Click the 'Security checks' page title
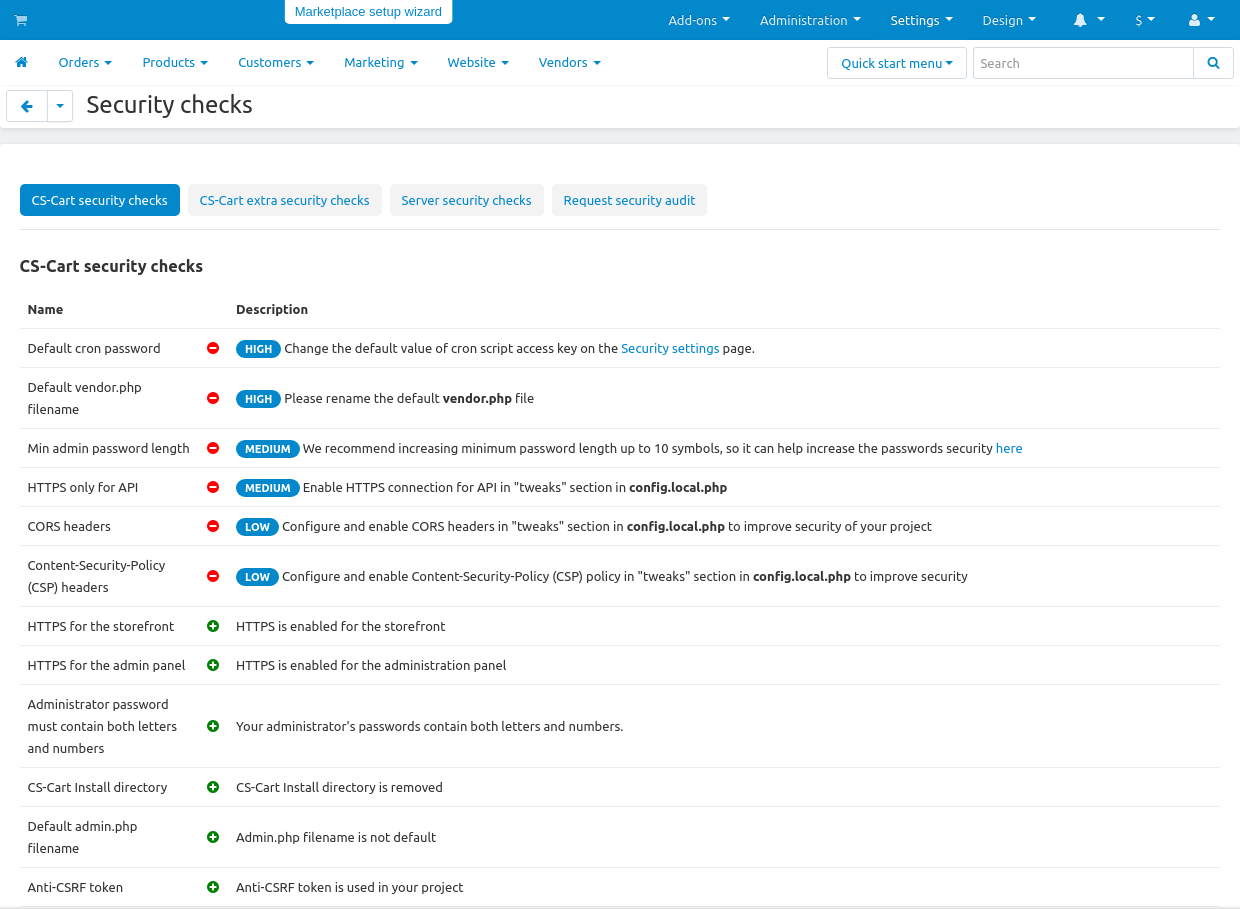Screen dimensions: 1240x909 click(169, 105)
